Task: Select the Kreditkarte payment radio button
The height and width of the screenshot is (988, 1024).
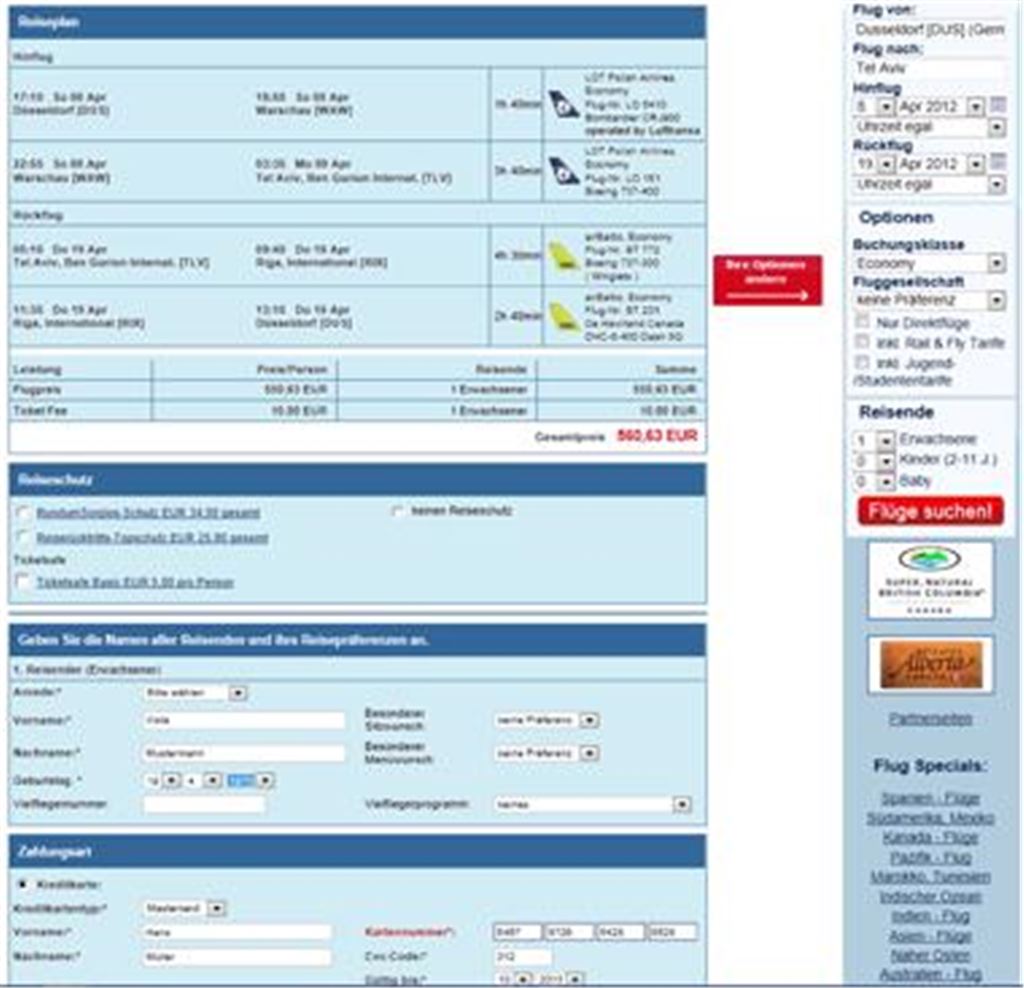Action: (x=22, y=885)
